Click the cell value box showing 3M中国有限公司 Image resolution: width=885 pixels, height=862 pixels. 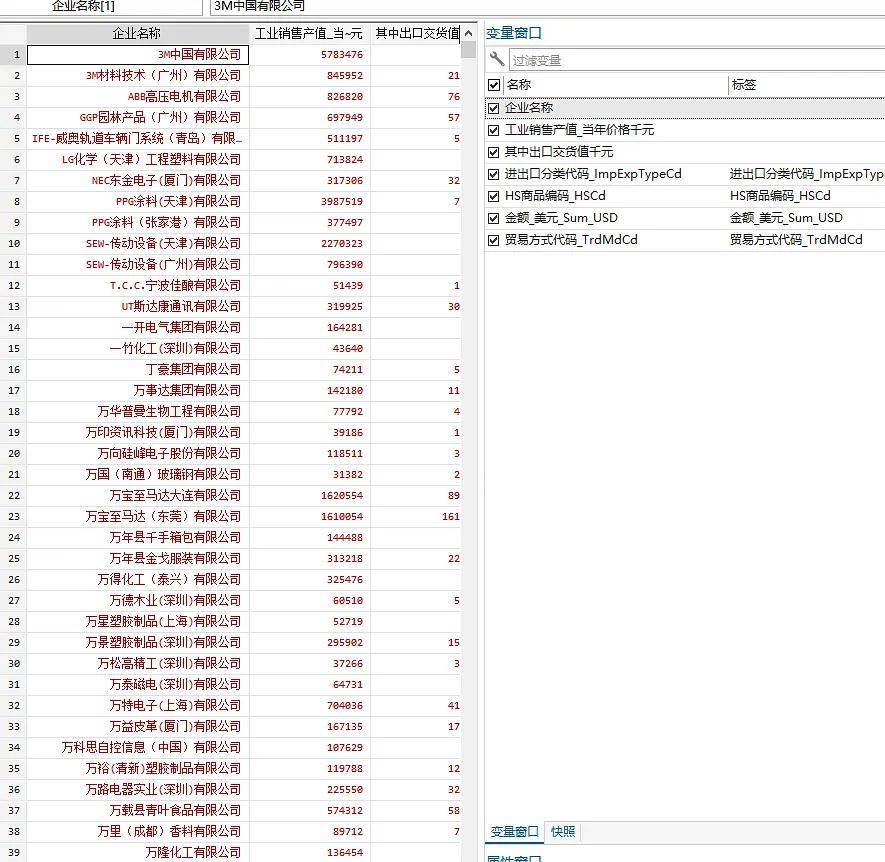pyautogui.click(x=300, y=6)
